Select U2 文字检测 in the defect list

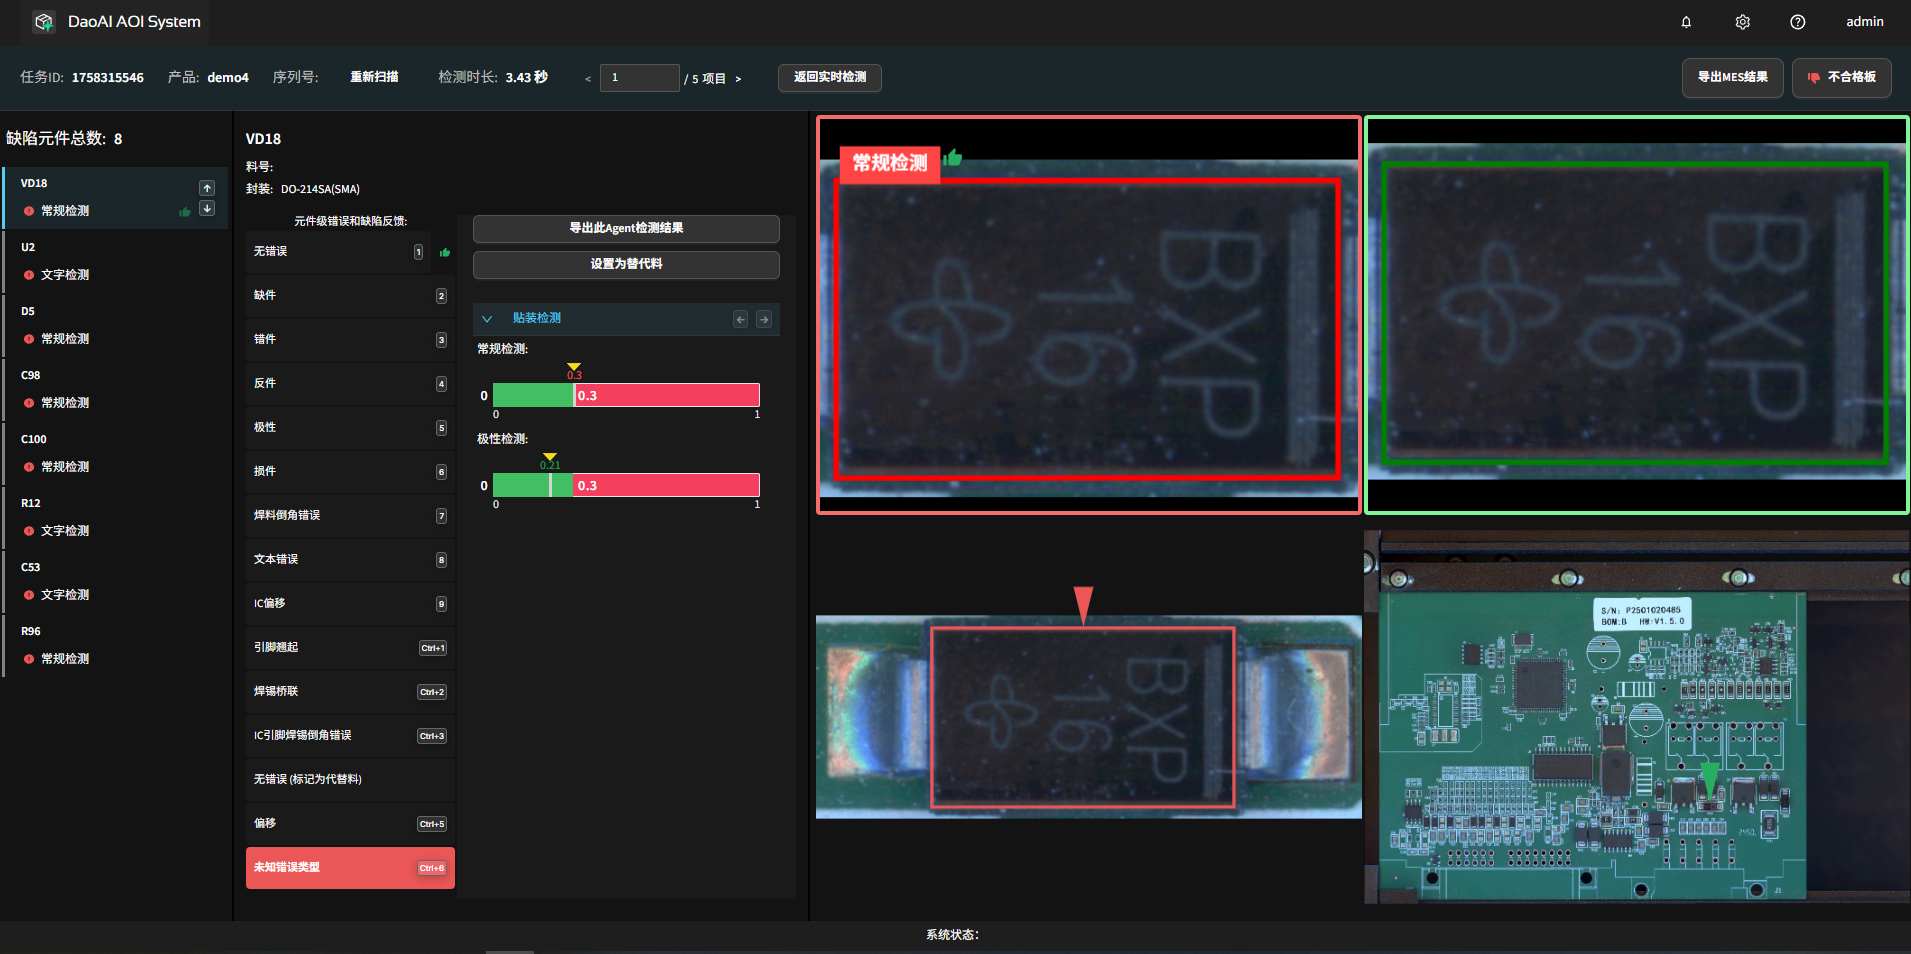pyautogui.click(x=65, y=275)
